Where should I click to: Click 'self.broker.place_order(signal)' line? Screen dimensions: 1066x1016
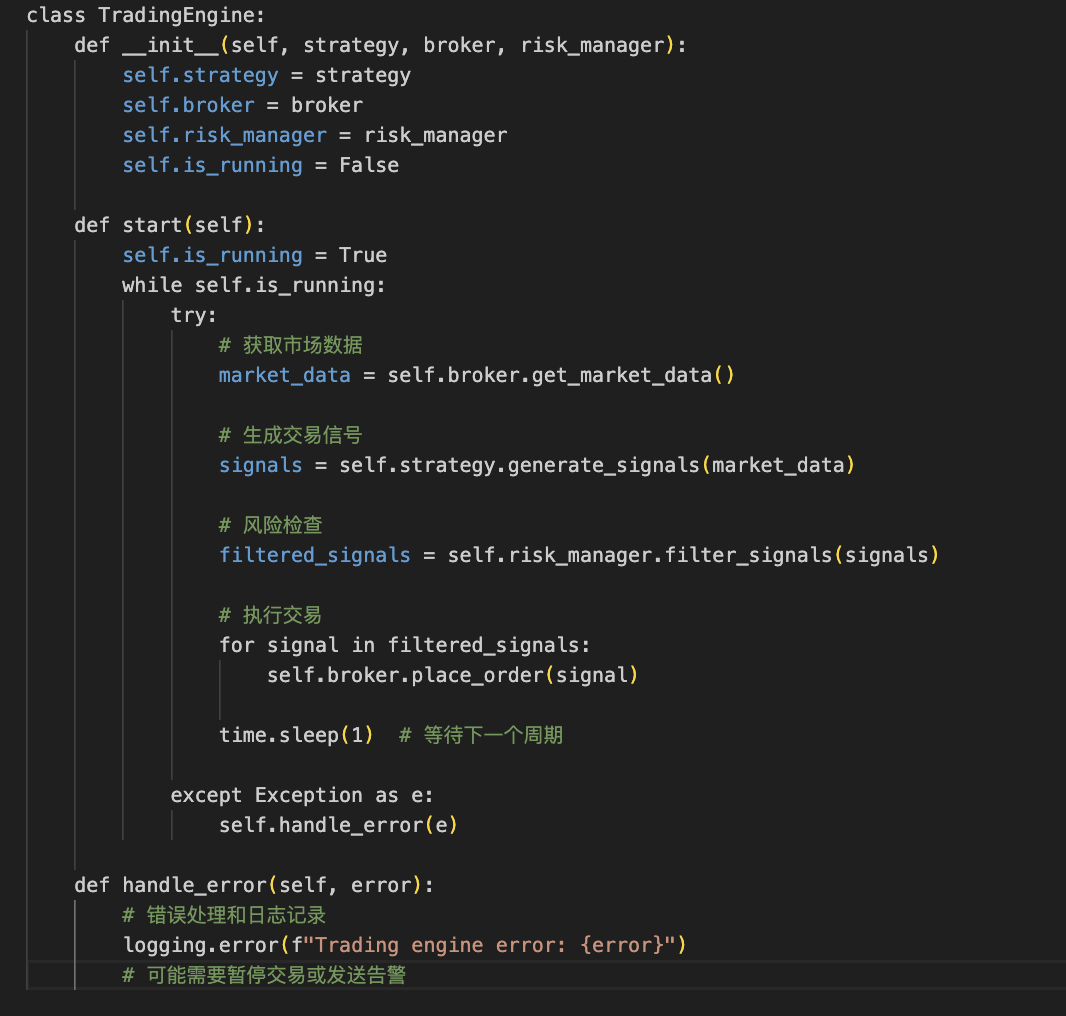pyautogui.click(x=453, y=675)
